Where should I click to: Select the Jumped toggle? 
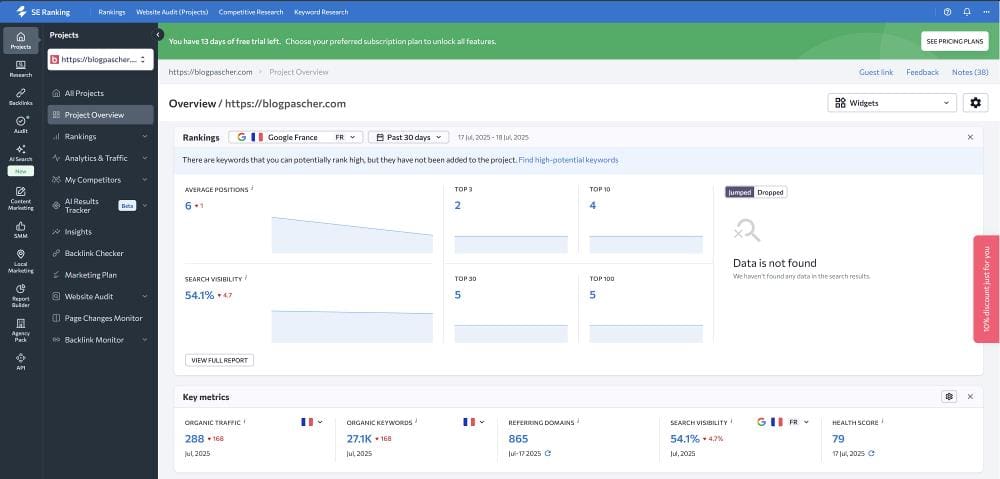740,192
